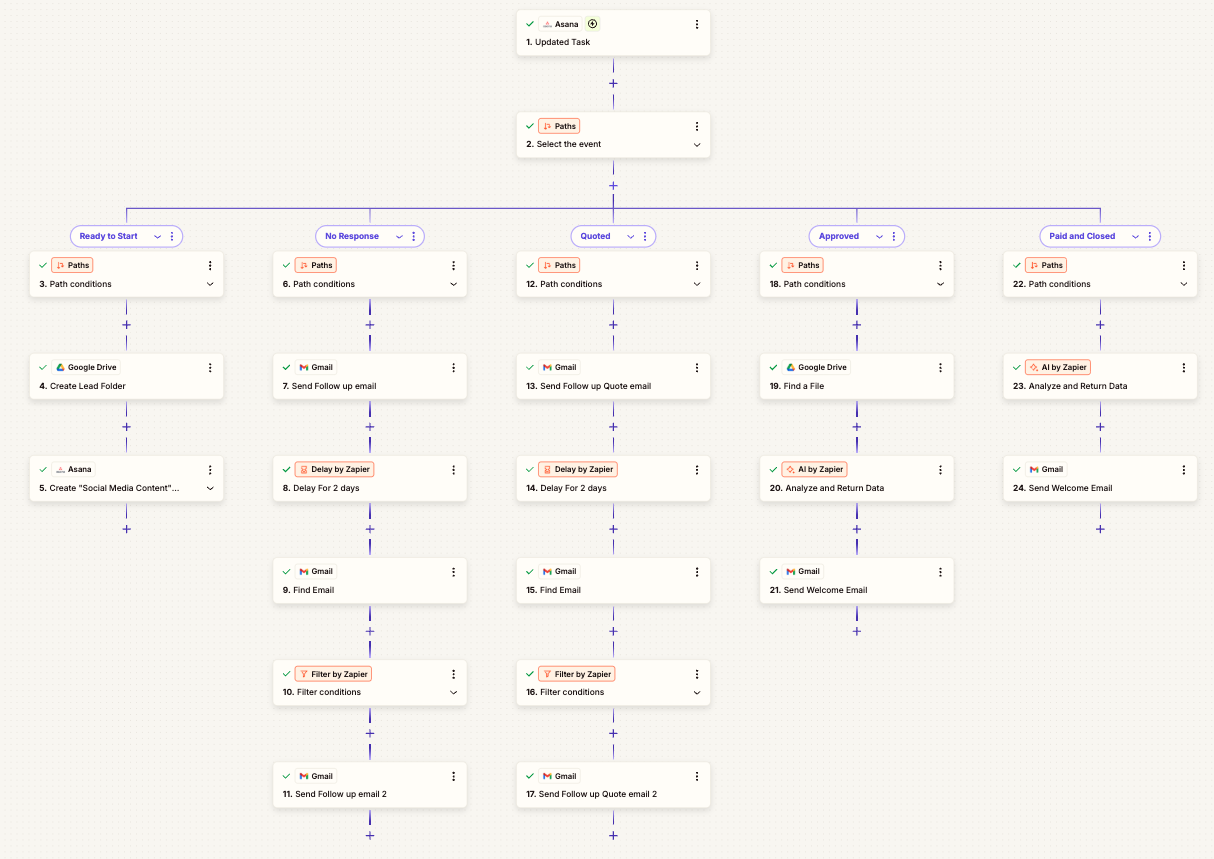Open step 1 Updated Task title

pos(558,43)
